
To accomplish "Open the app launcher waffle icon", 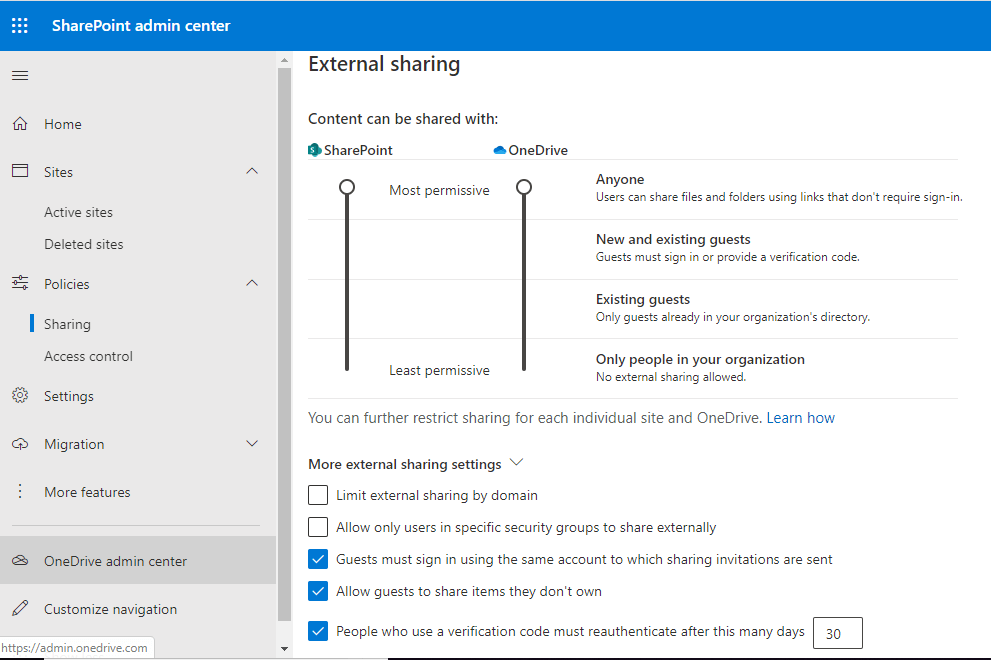I will (20, 25).
